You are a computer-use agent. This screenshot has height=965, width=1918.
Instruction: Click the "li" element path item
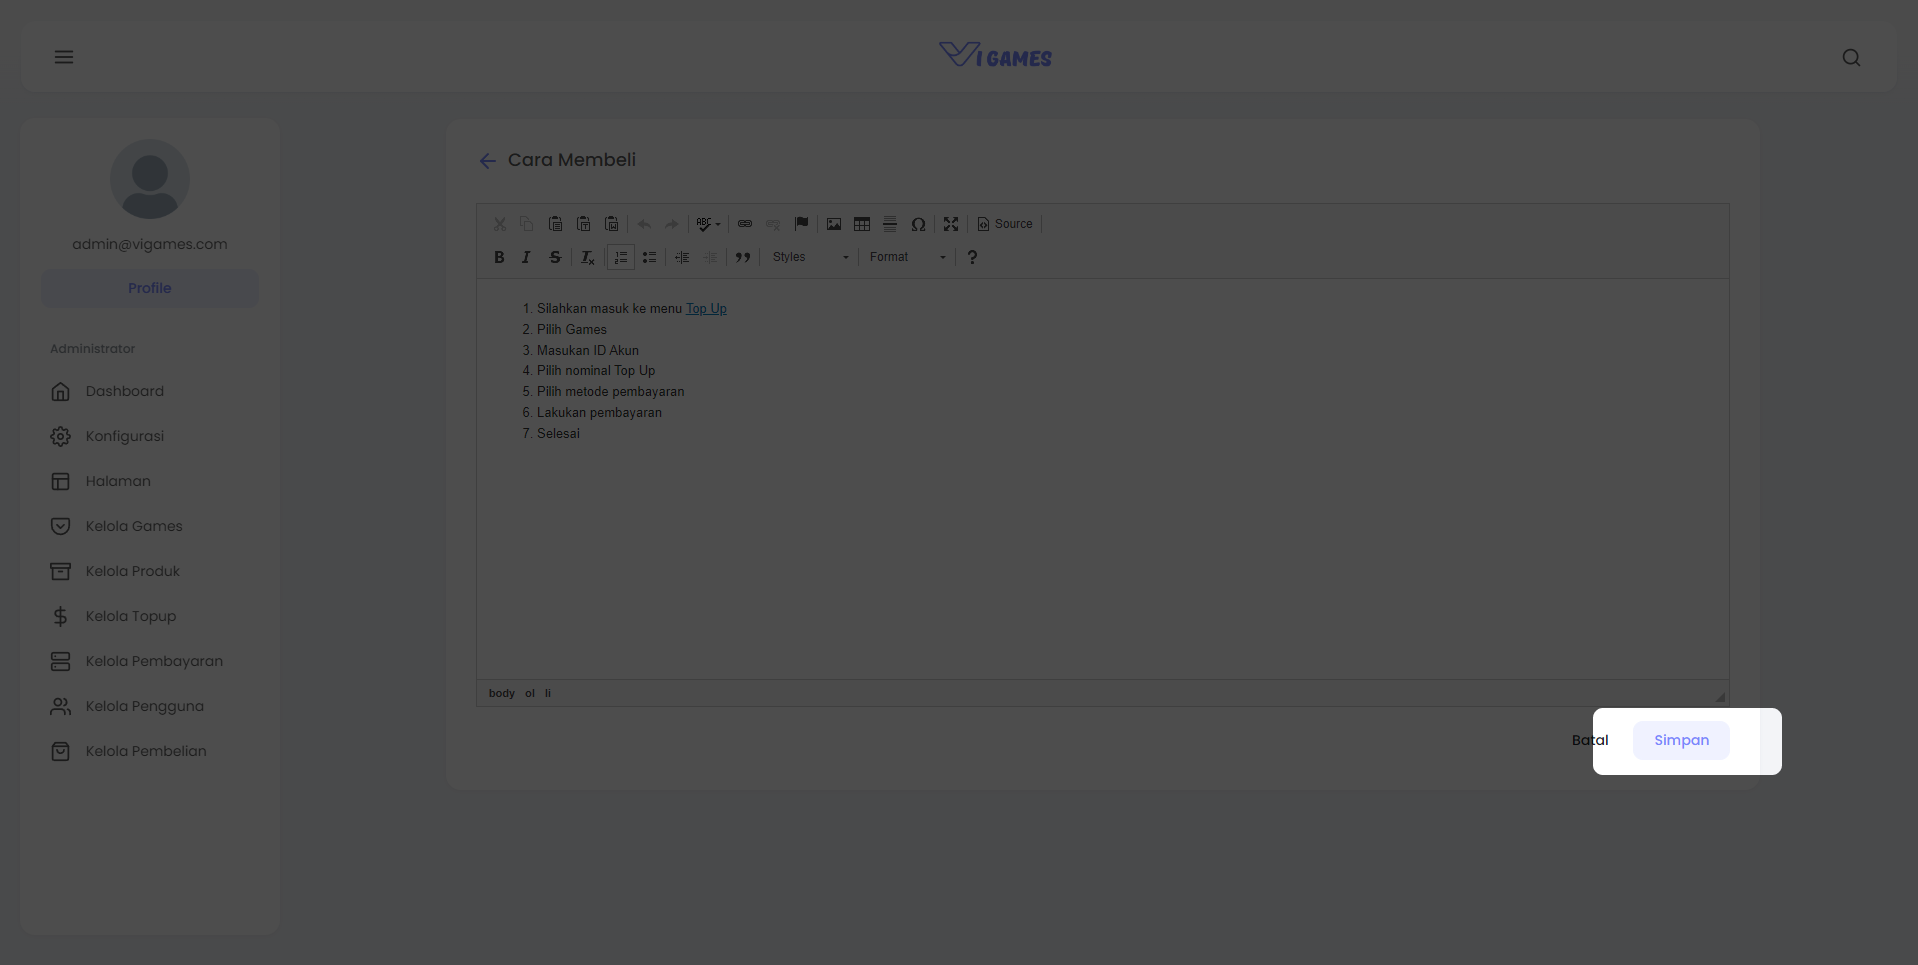548,693
